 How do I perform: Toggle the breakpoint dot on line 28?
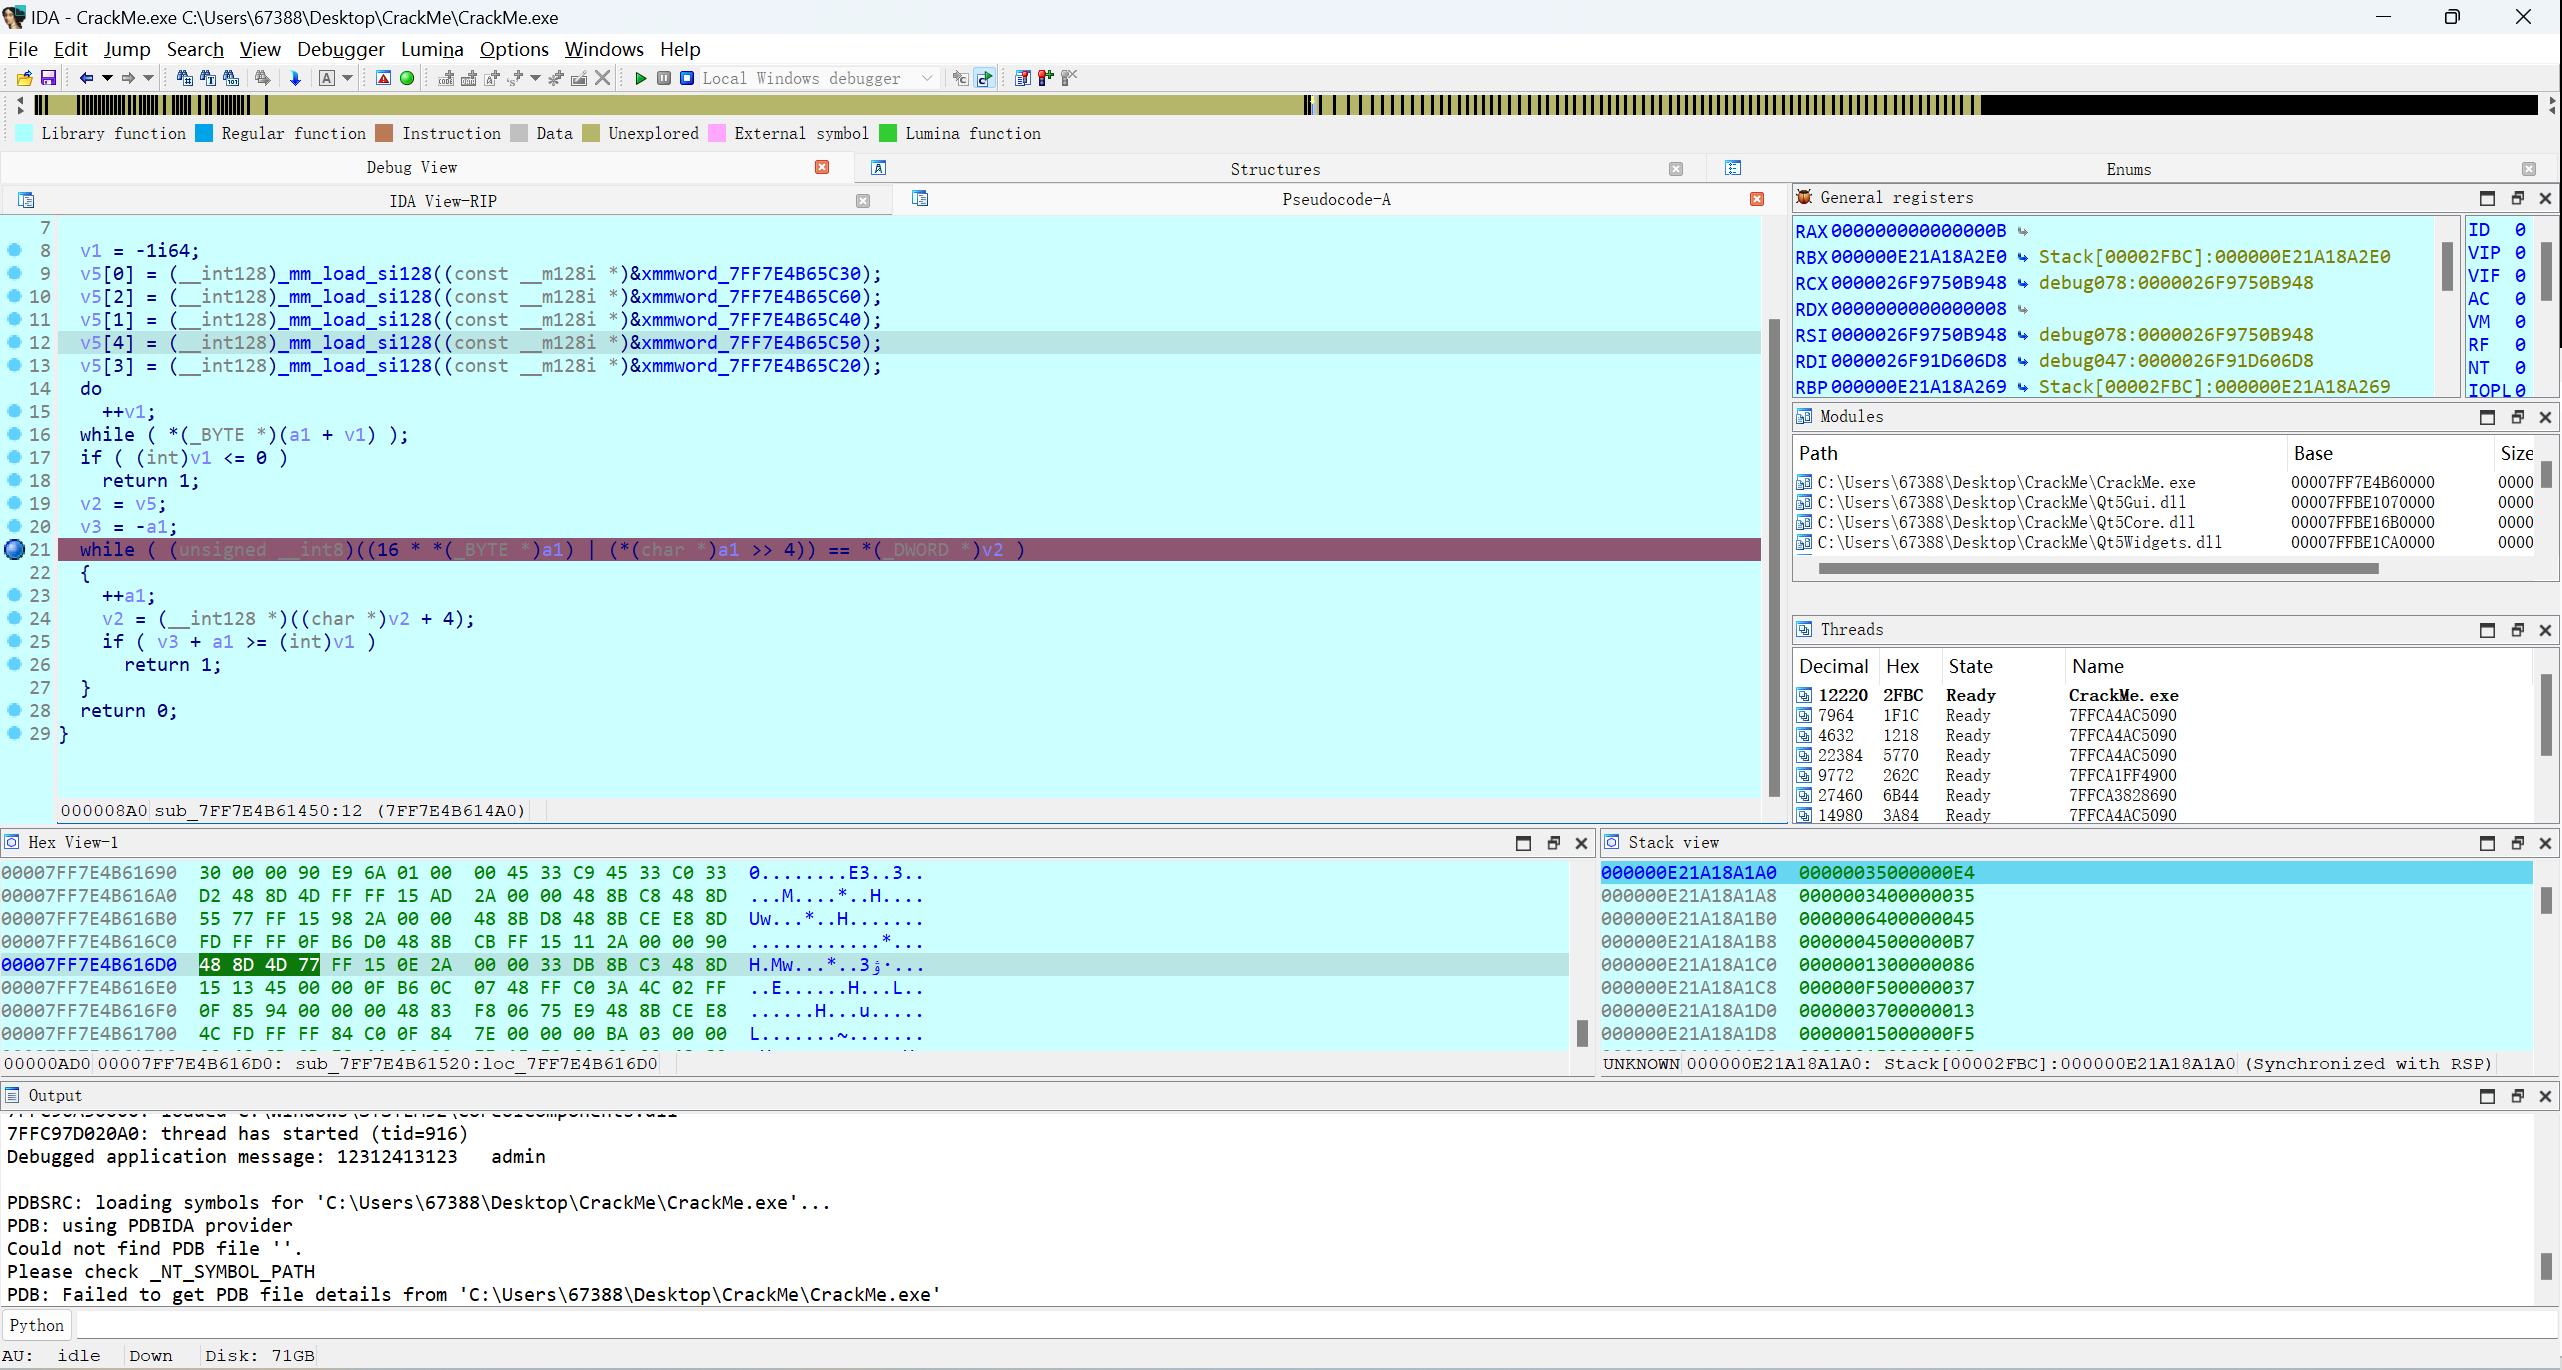pyautogui.click(x=15, y=710)
